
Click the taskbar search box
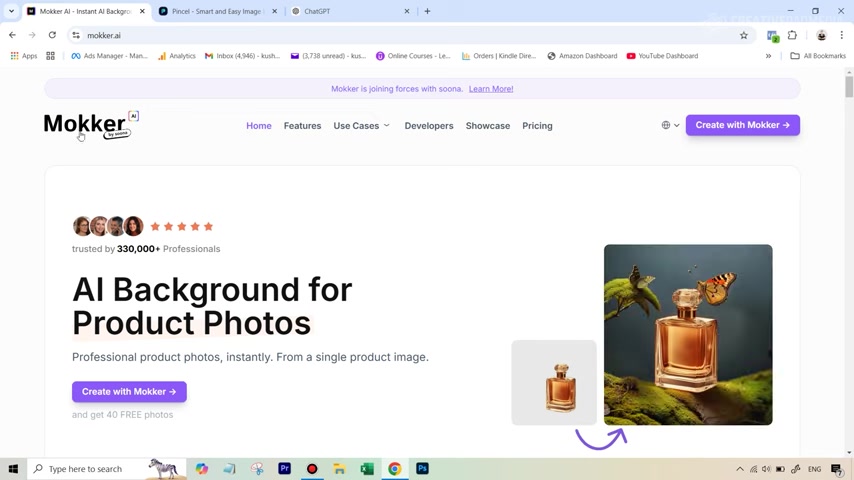point(107,469)
